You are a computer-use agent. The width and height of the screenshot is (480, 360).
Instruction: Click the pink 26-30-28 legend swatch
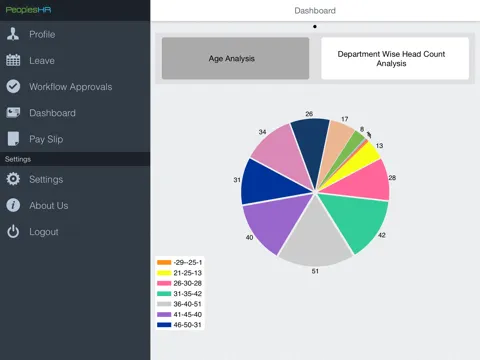point(164,283)
